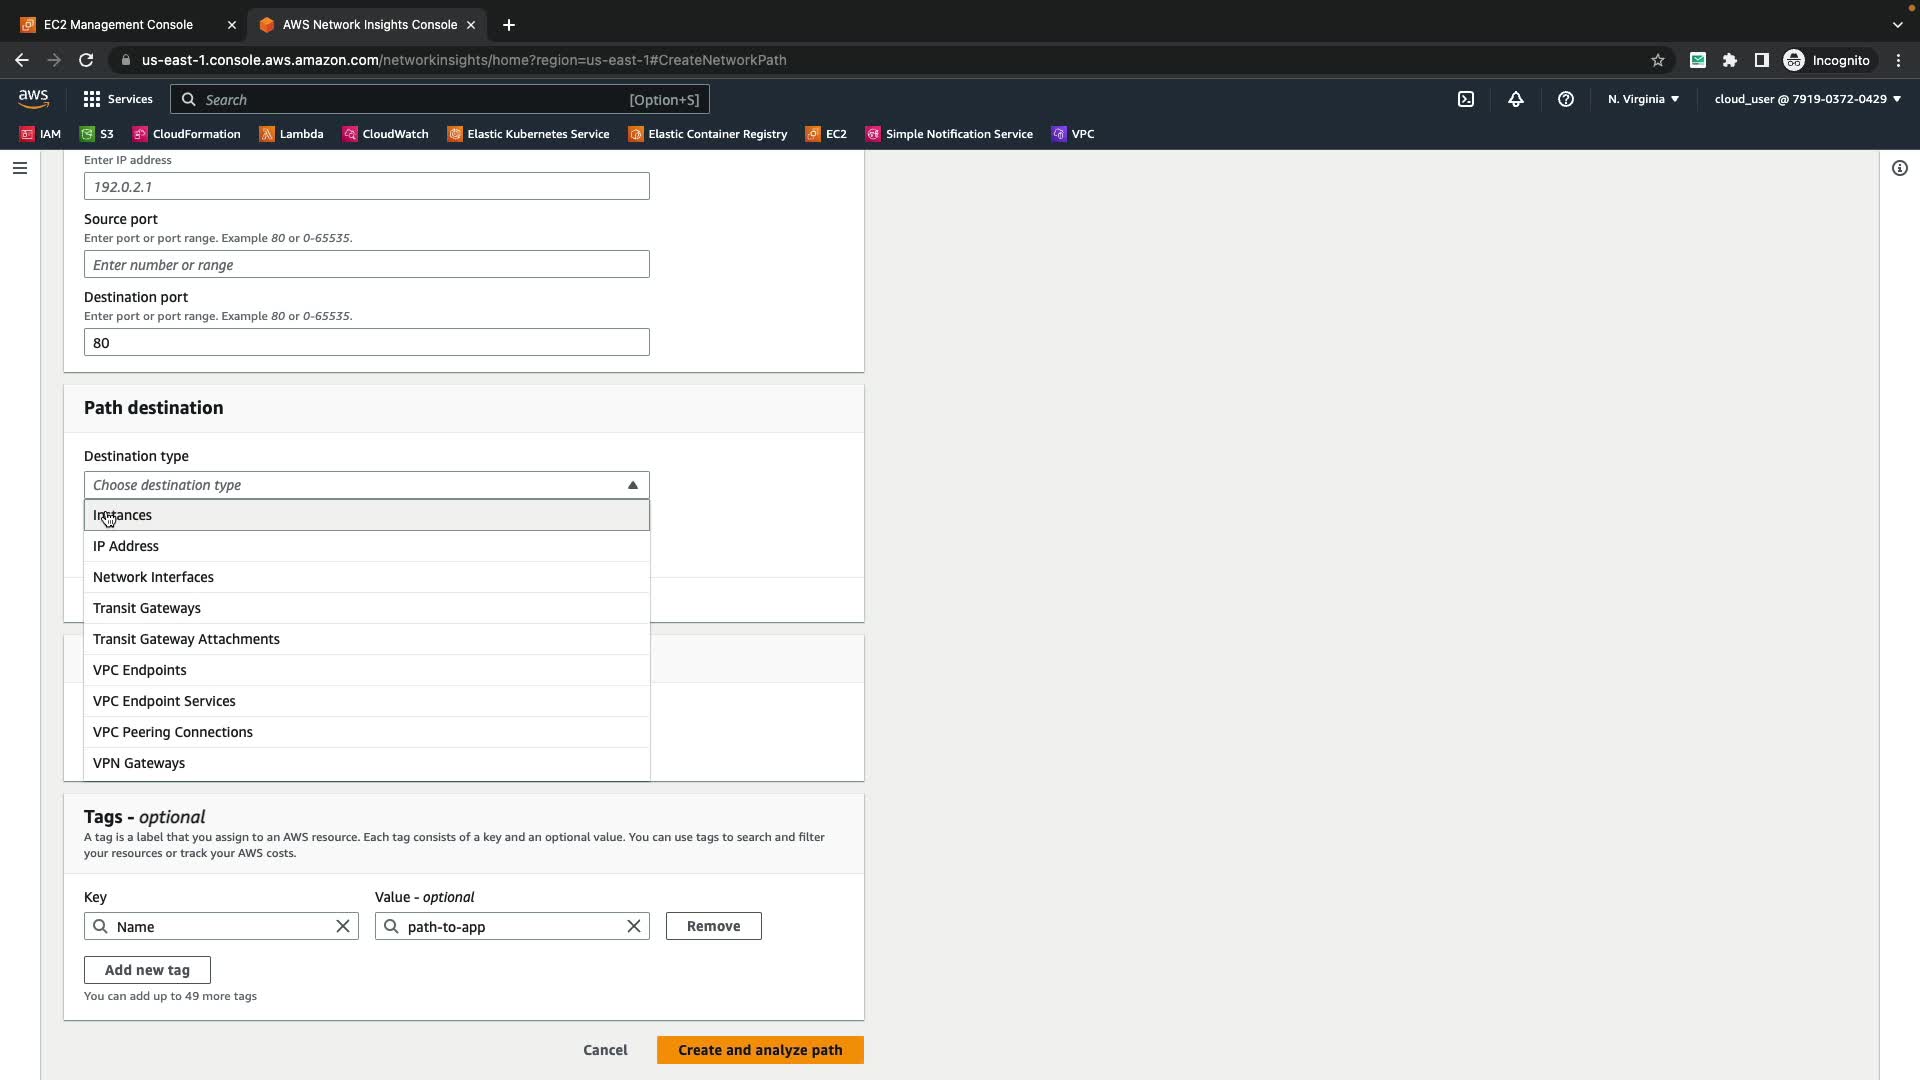This screenshot has height=1080, width=1920.
Task: Toggle the left hamburger navigation menu
Action: click(19, 168)
